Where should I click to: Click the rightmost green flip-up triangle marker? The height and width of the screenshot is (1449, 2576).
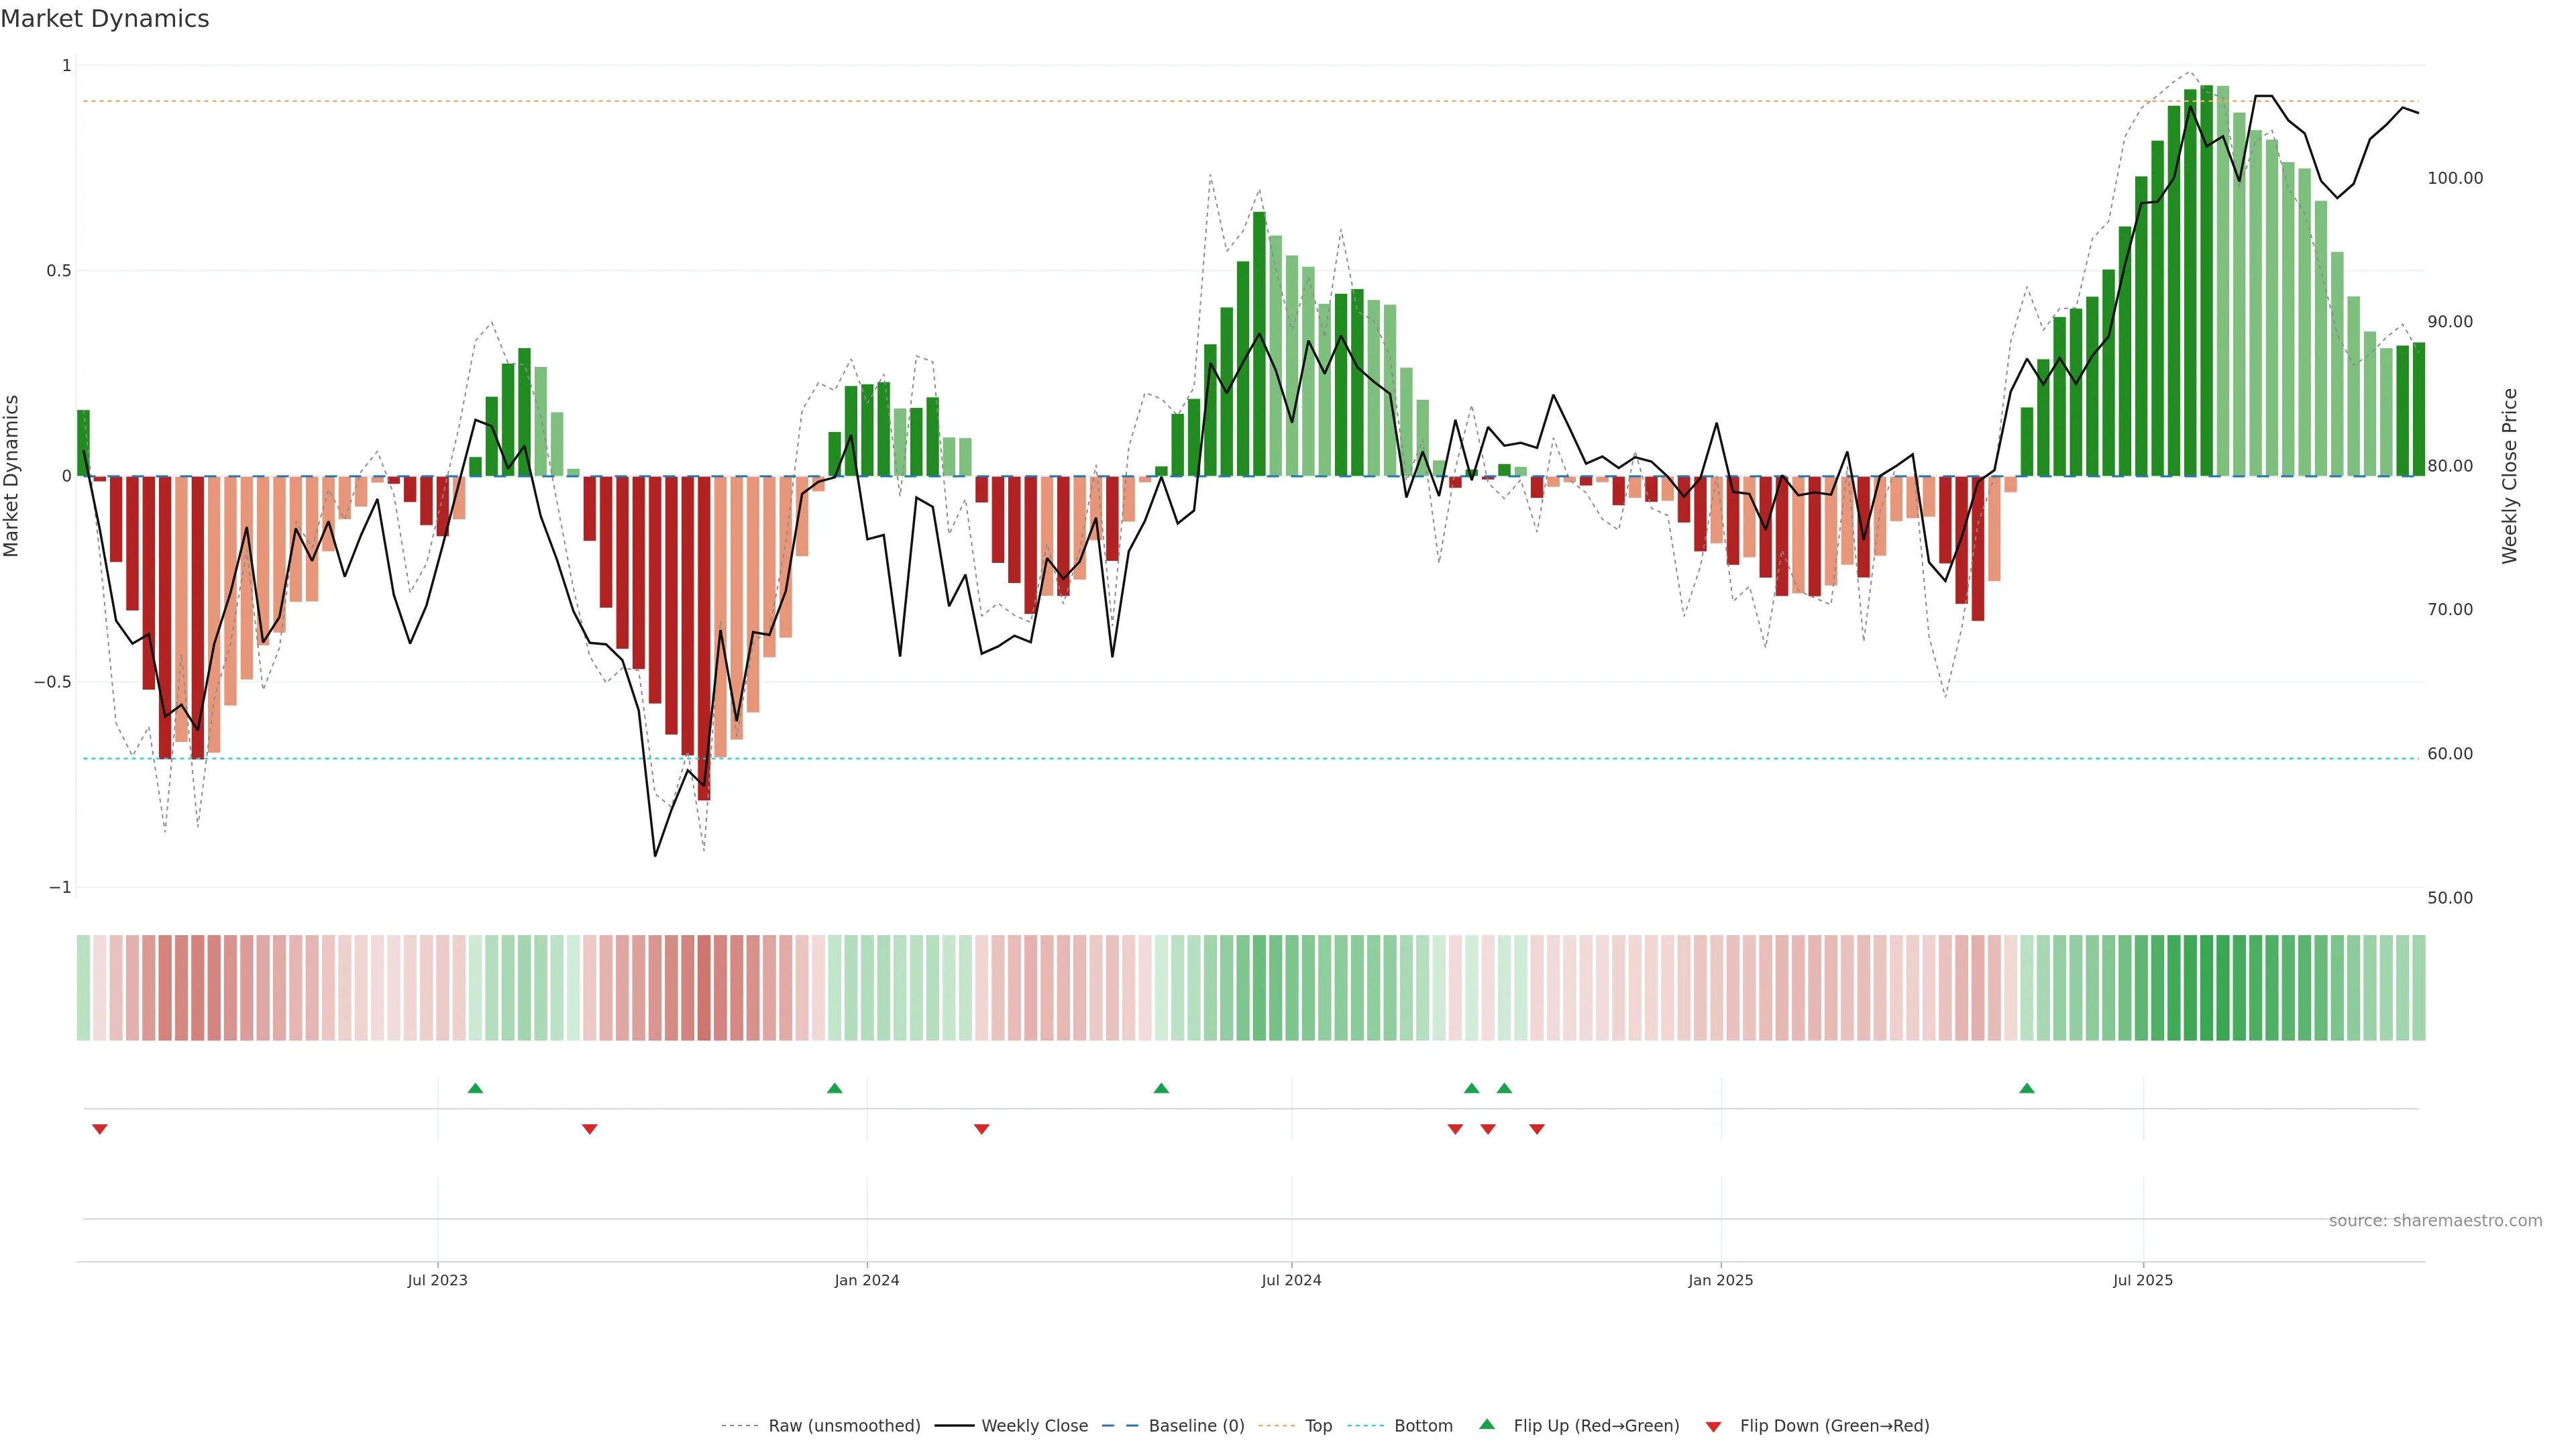pos(2026,1088)
